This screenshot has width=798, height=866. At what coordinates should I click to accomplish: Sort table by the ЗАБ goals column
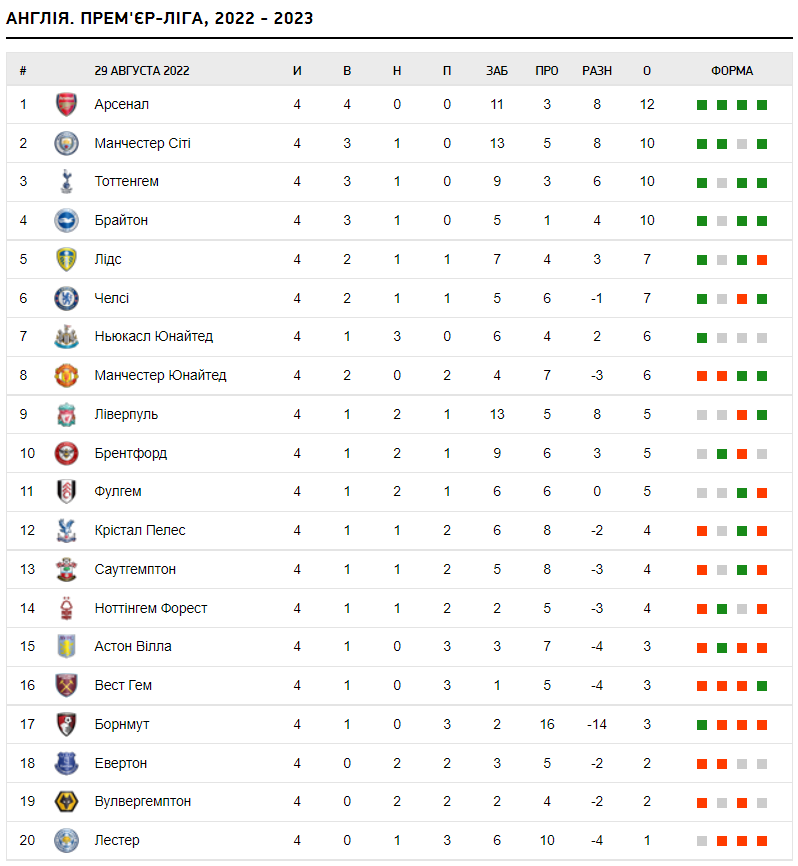pos(497,71)
